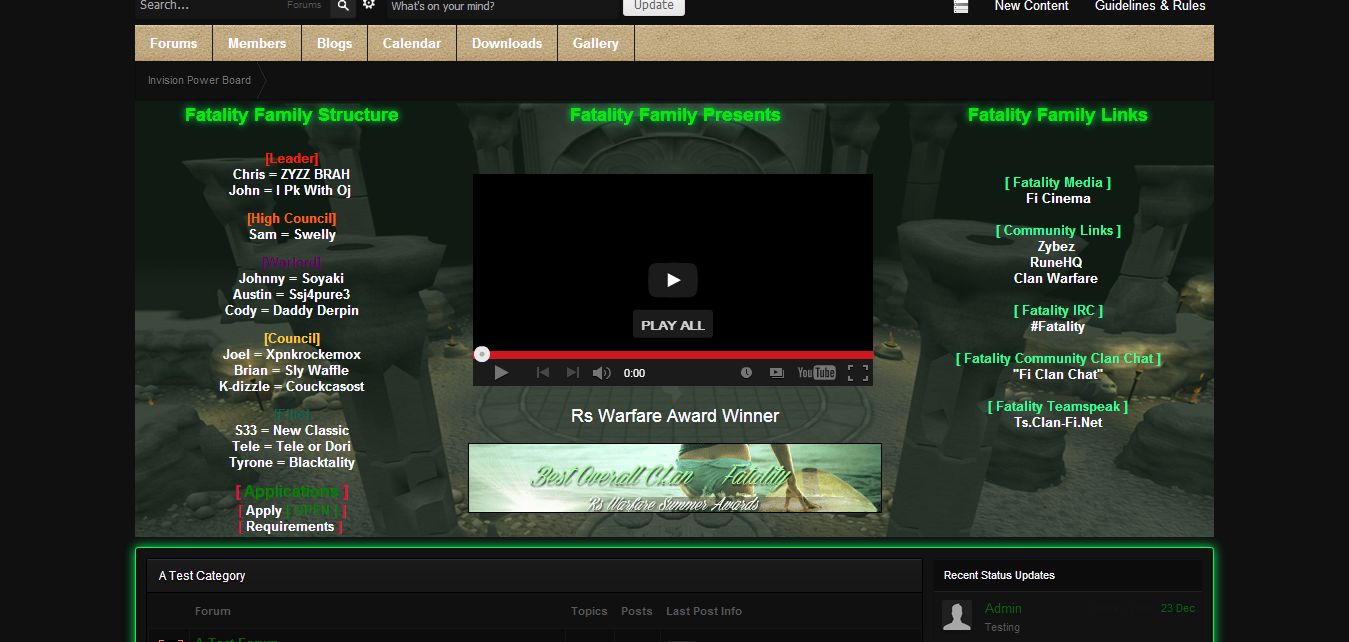Click "Austin = Ssj4pure3" entry
Screen dimensions: 1349x642
coord(291,294)
